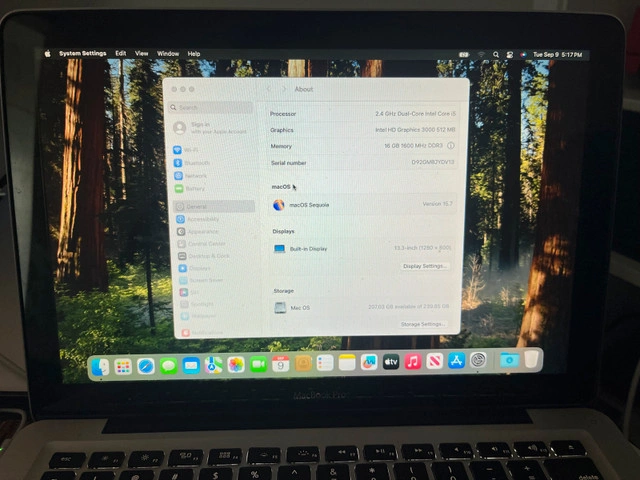Click the Search field in settings sidebar
640x480 pixels.
pyautogui.click(x=211, y=107)
